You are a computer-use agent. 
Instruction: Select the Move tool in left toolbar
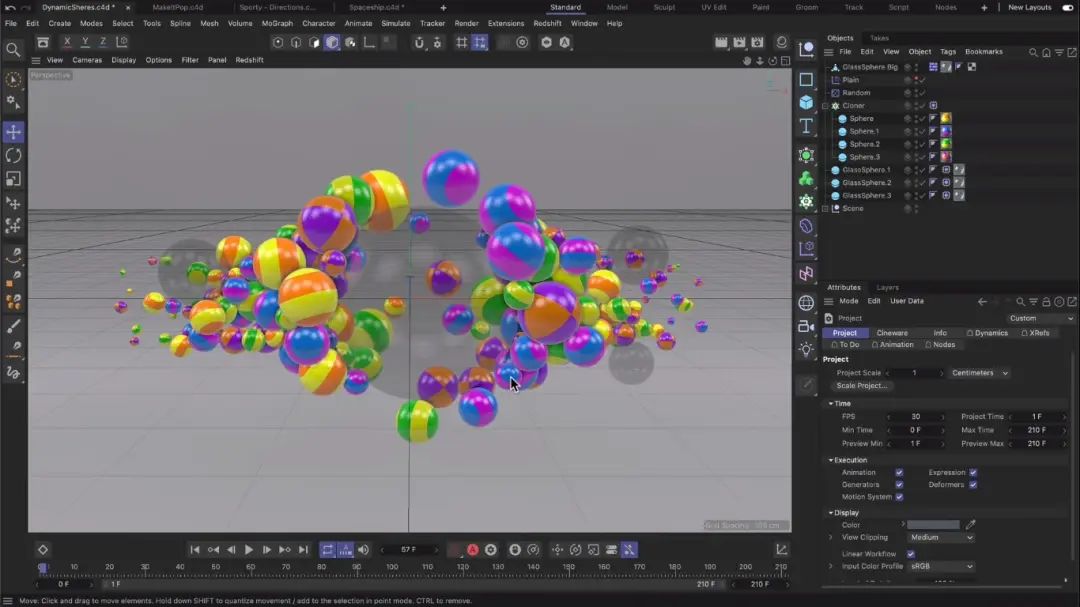[13, 132]
